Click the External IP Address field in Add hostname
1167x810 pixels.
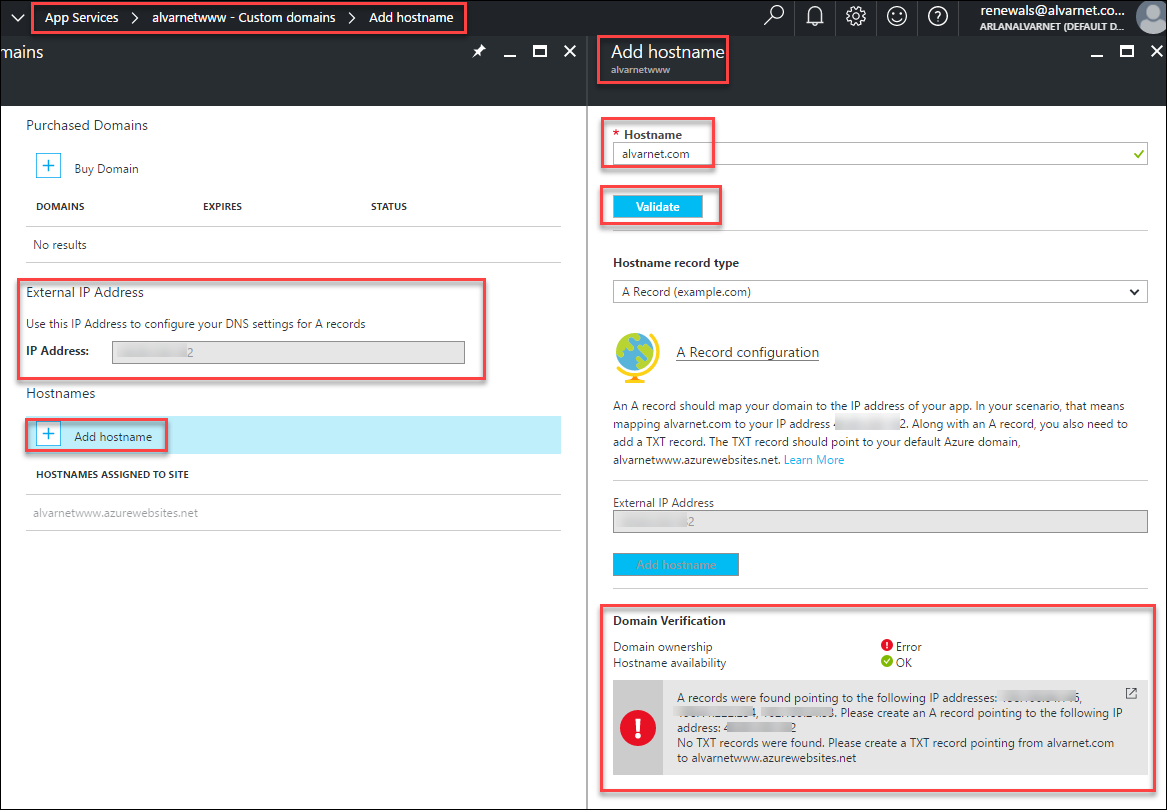[880, 522]
